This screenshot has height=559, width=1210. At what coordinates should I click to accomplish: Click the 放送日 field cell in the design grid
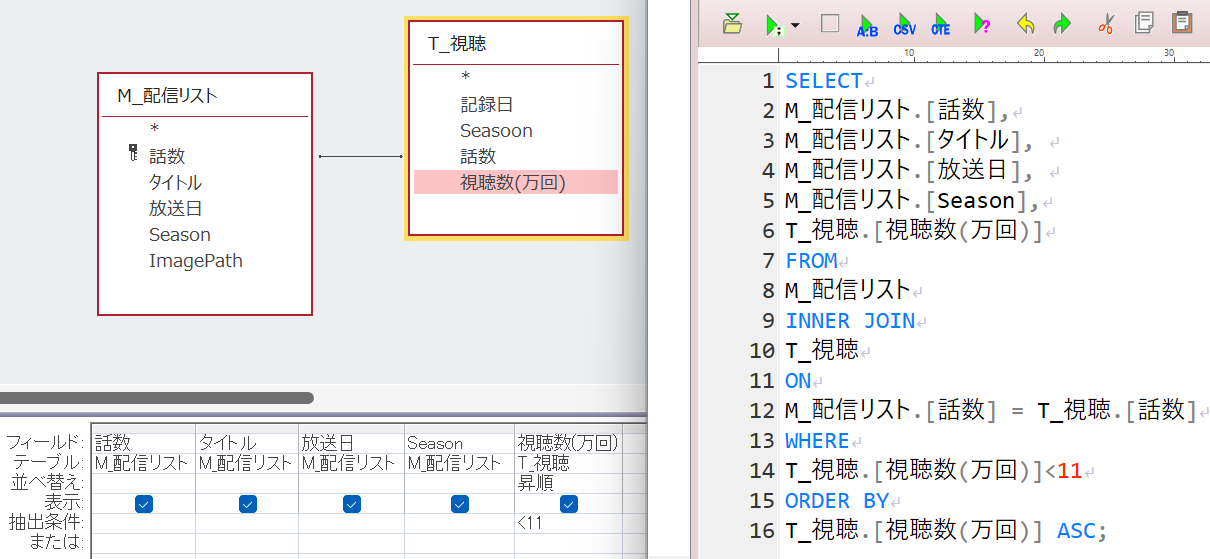(351, 443)
